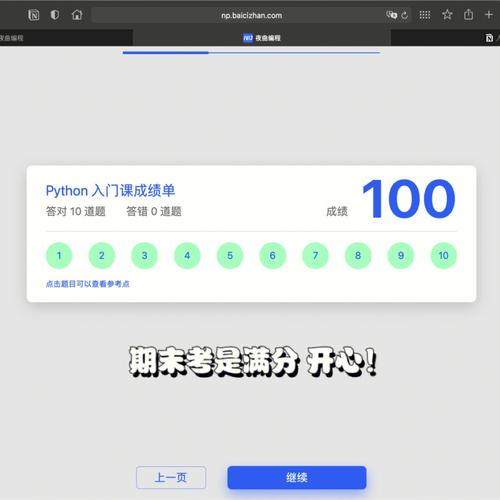Switch to the leftmost 夜曲编程 tab
The height and width of the screenshot is (500, 500).
(66, 38)
